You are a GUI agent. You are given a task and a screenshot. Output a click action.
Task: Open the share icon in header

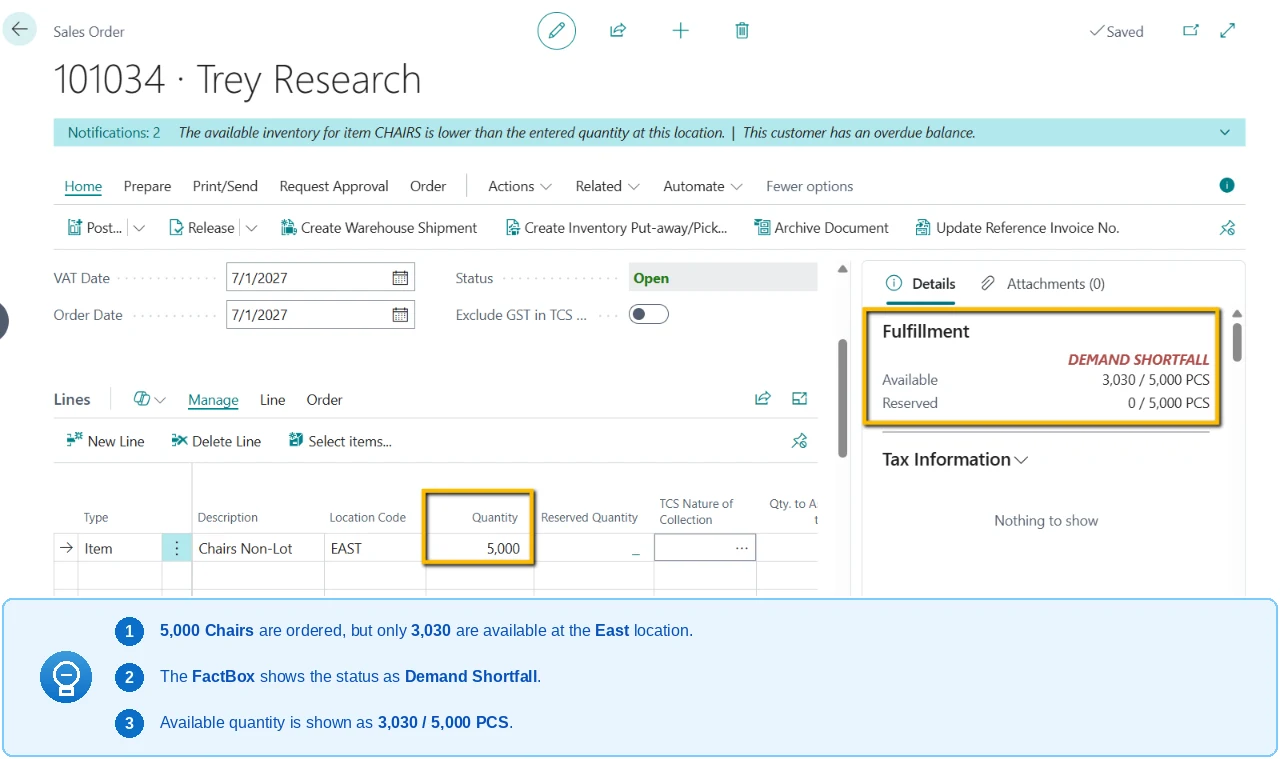(x=618, y=31)
